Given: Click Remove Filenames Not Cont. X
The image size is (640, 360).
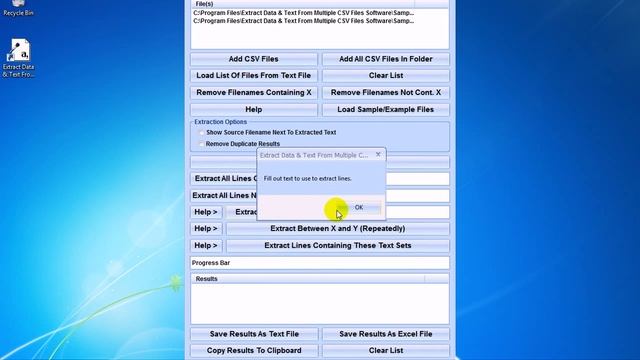Looking at the screenshot, I should coord(386,93).
